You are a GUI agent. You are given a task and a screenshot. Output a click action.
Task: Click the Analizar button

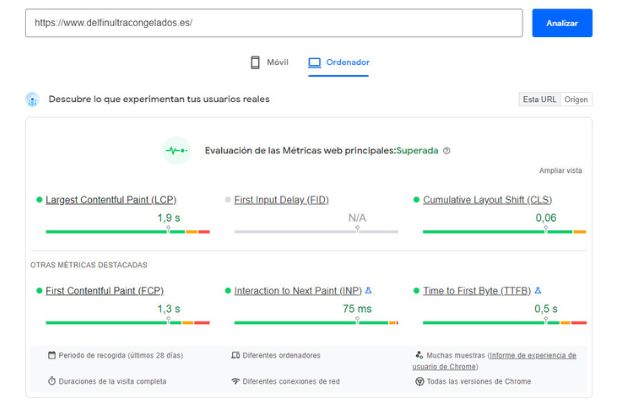561,23
